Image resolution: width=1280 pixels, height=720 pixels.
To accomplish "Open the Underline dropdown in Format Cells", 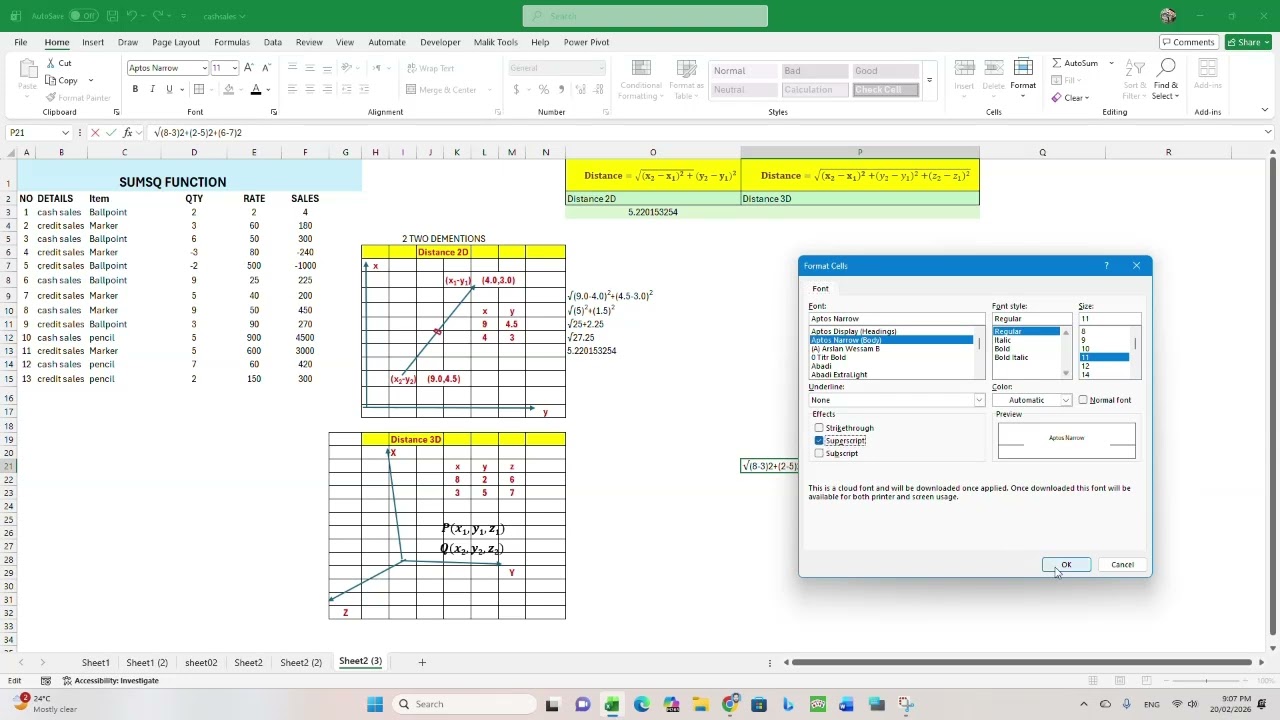I will pyautogui.click(x=979, y=400).
